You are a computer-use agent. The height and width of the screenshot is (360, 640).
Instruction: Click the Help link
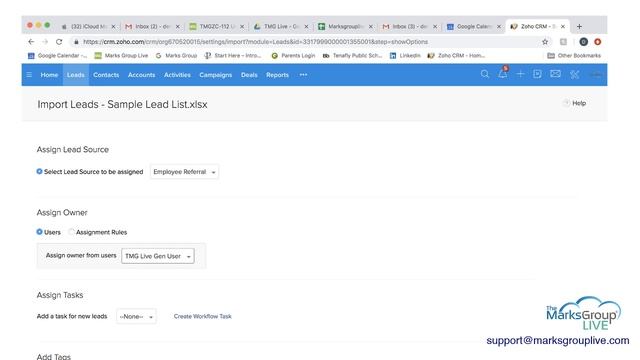point(579,103)
